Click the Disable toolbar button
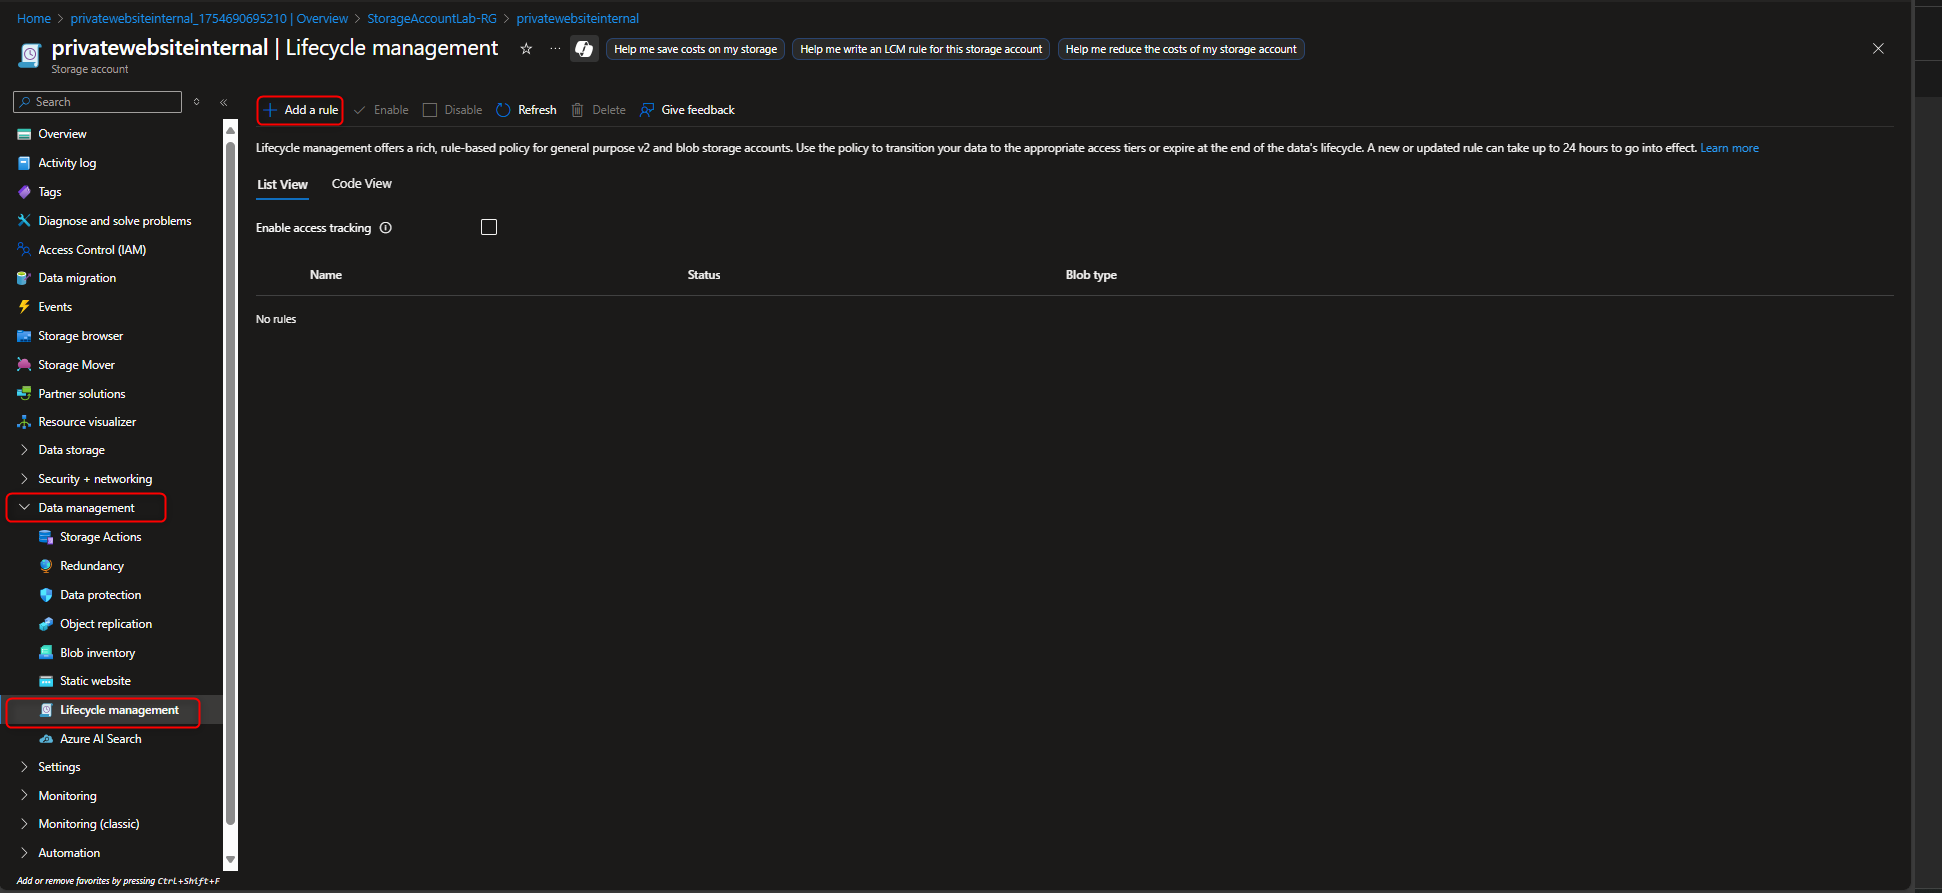 pos(453,110)
